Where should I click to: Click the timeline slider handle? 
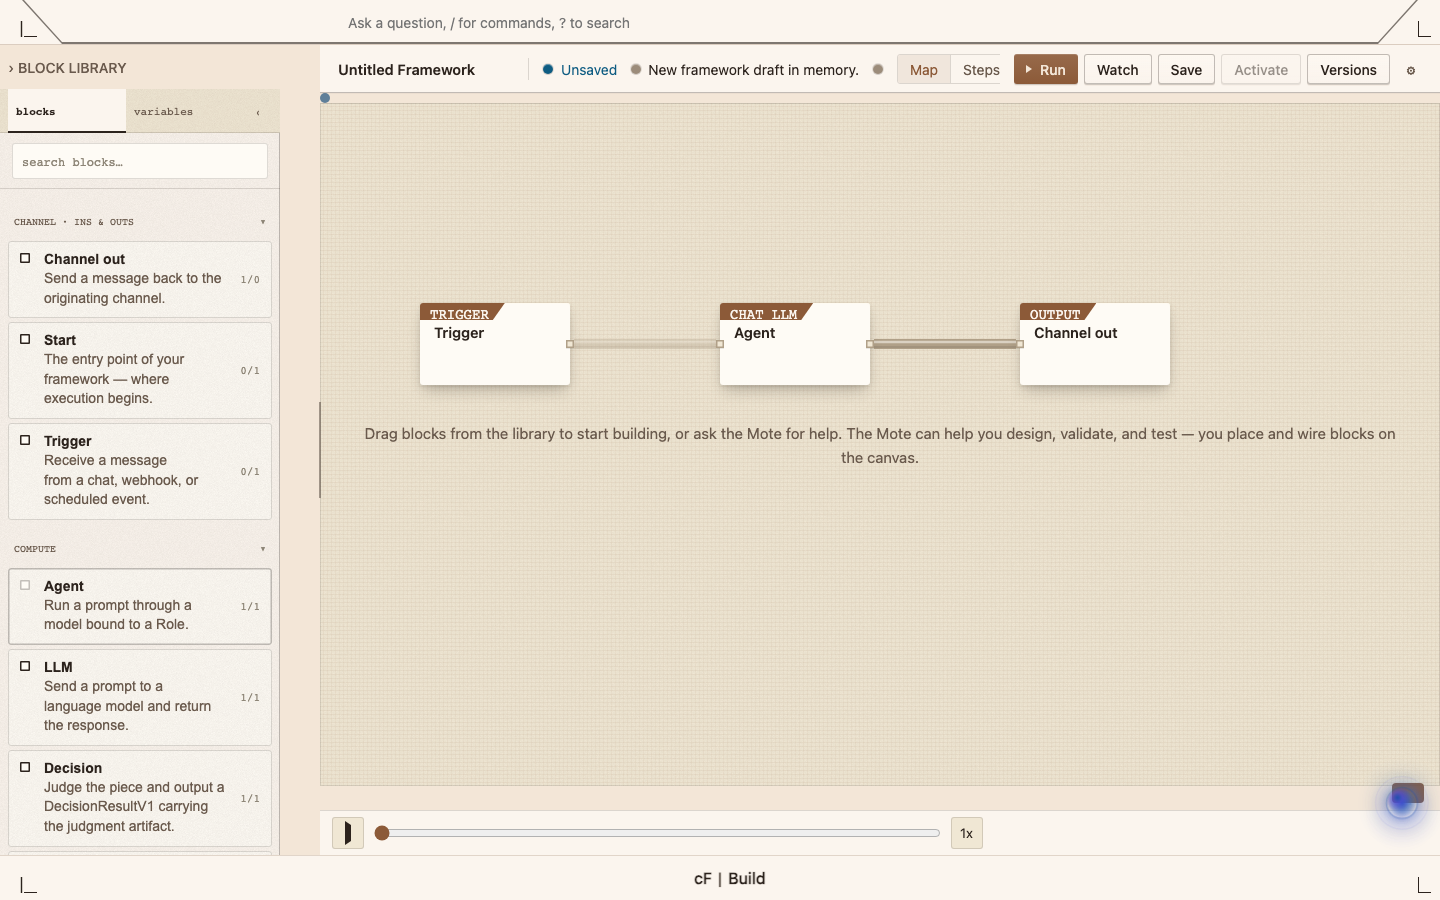click(382, 833)
